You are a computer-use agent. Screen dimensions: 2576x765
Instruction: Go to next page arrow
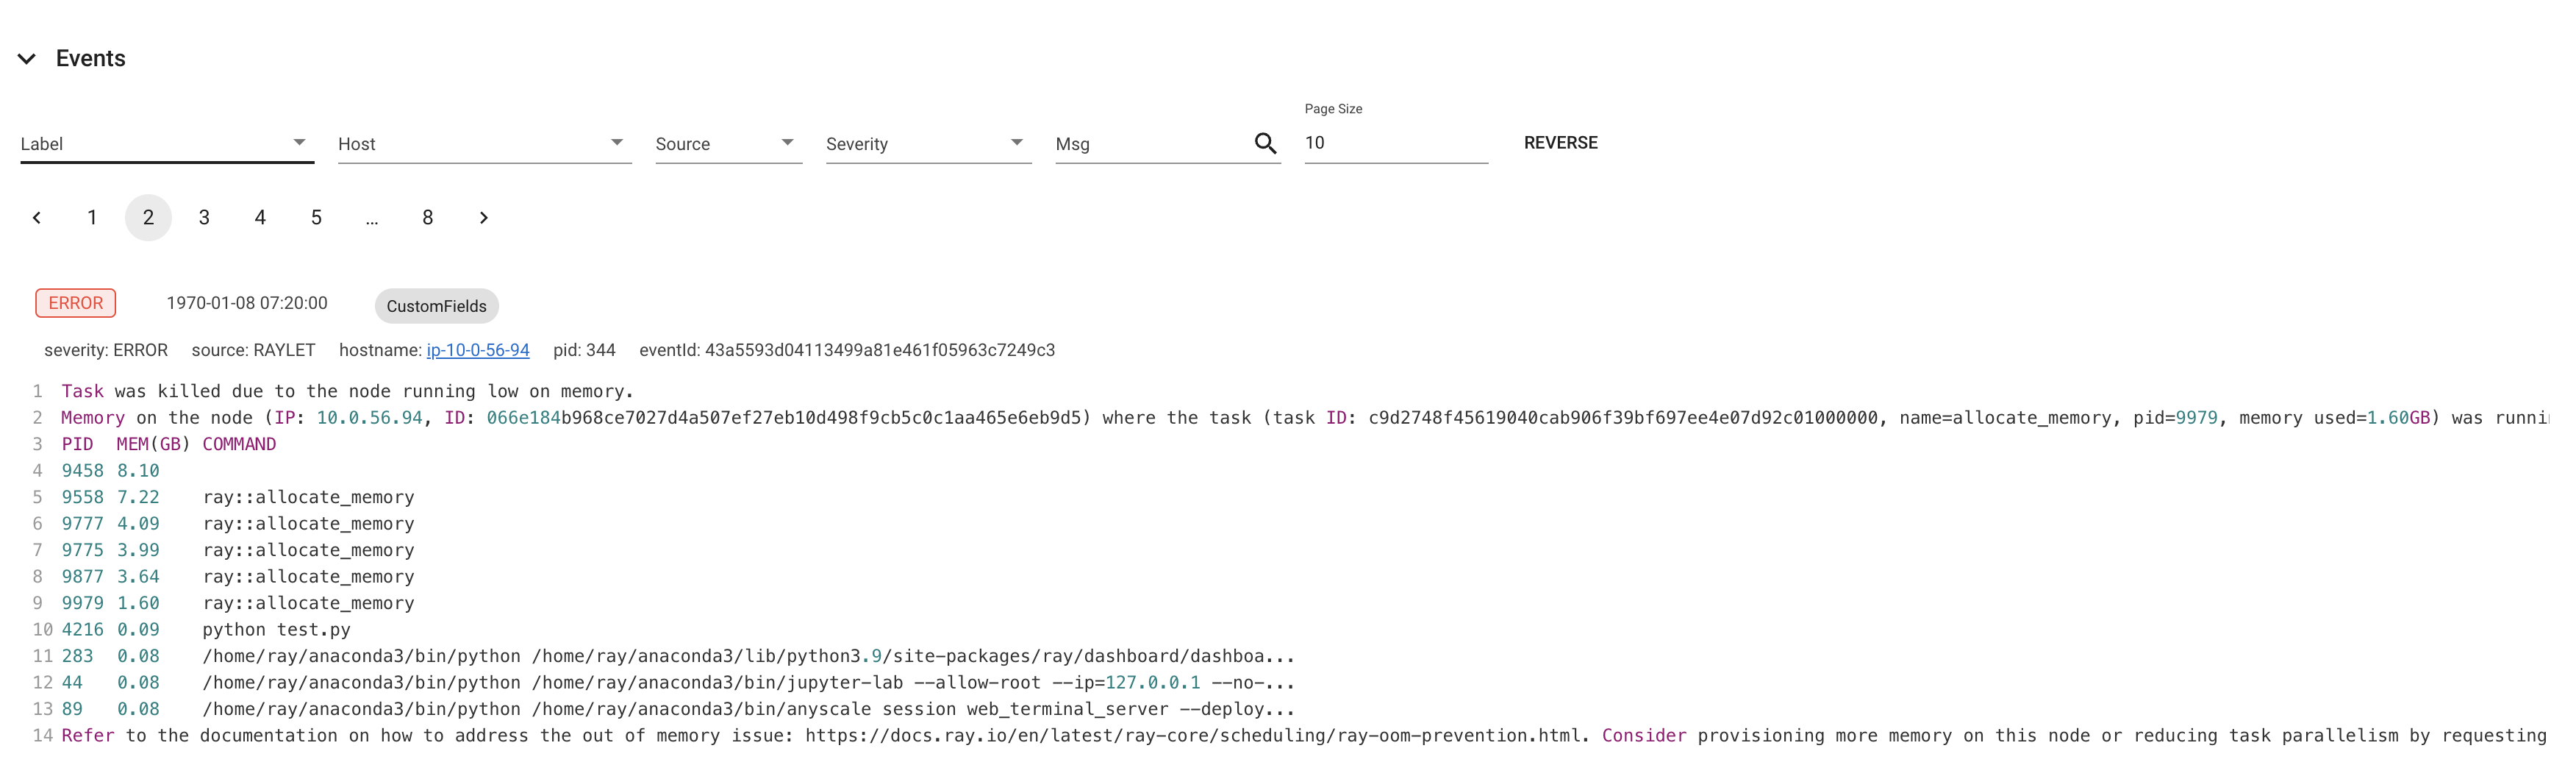(x=483, y=218)
